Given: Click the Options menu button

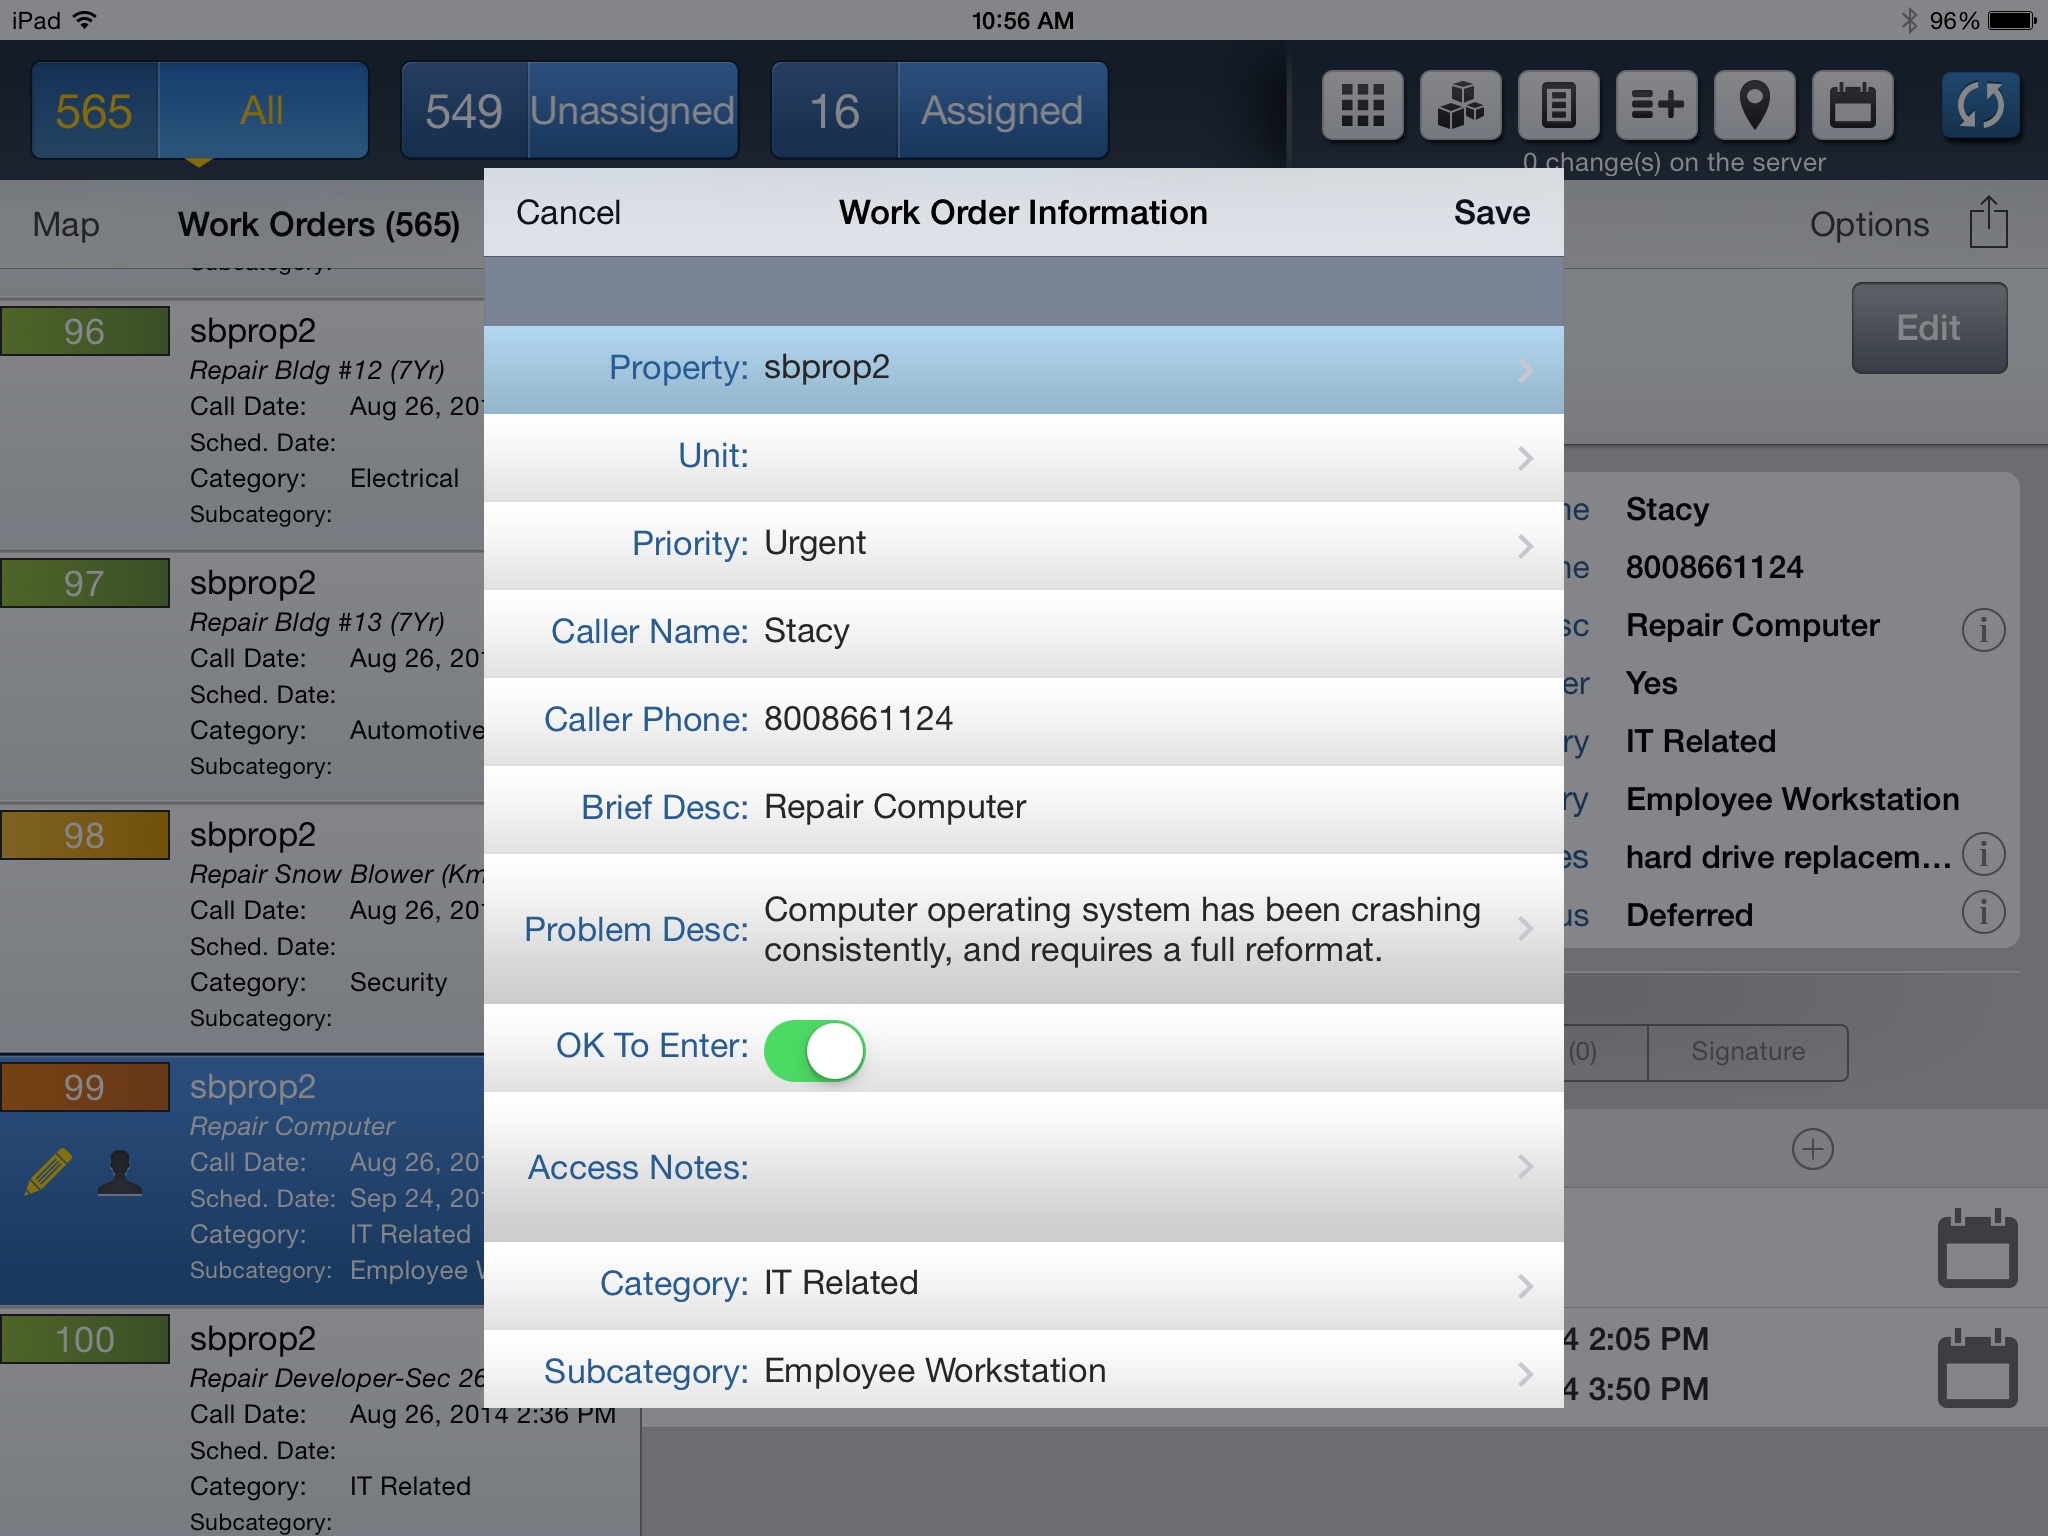Looking at the screenshot, I should 1871,223.
